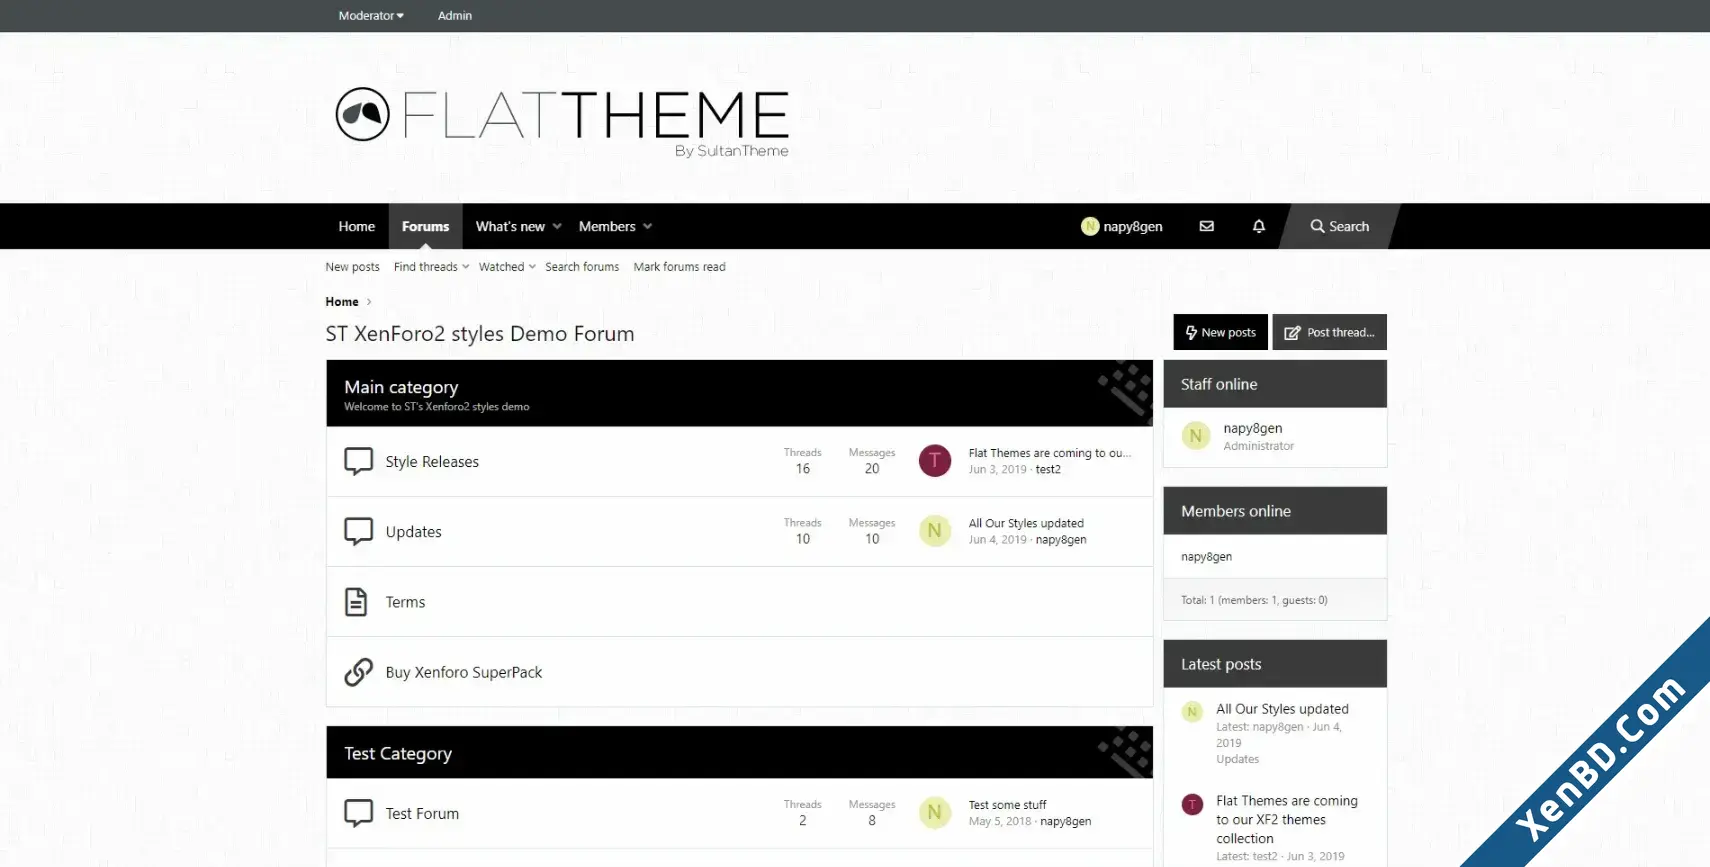Open the Updates forum

(413, 531)
